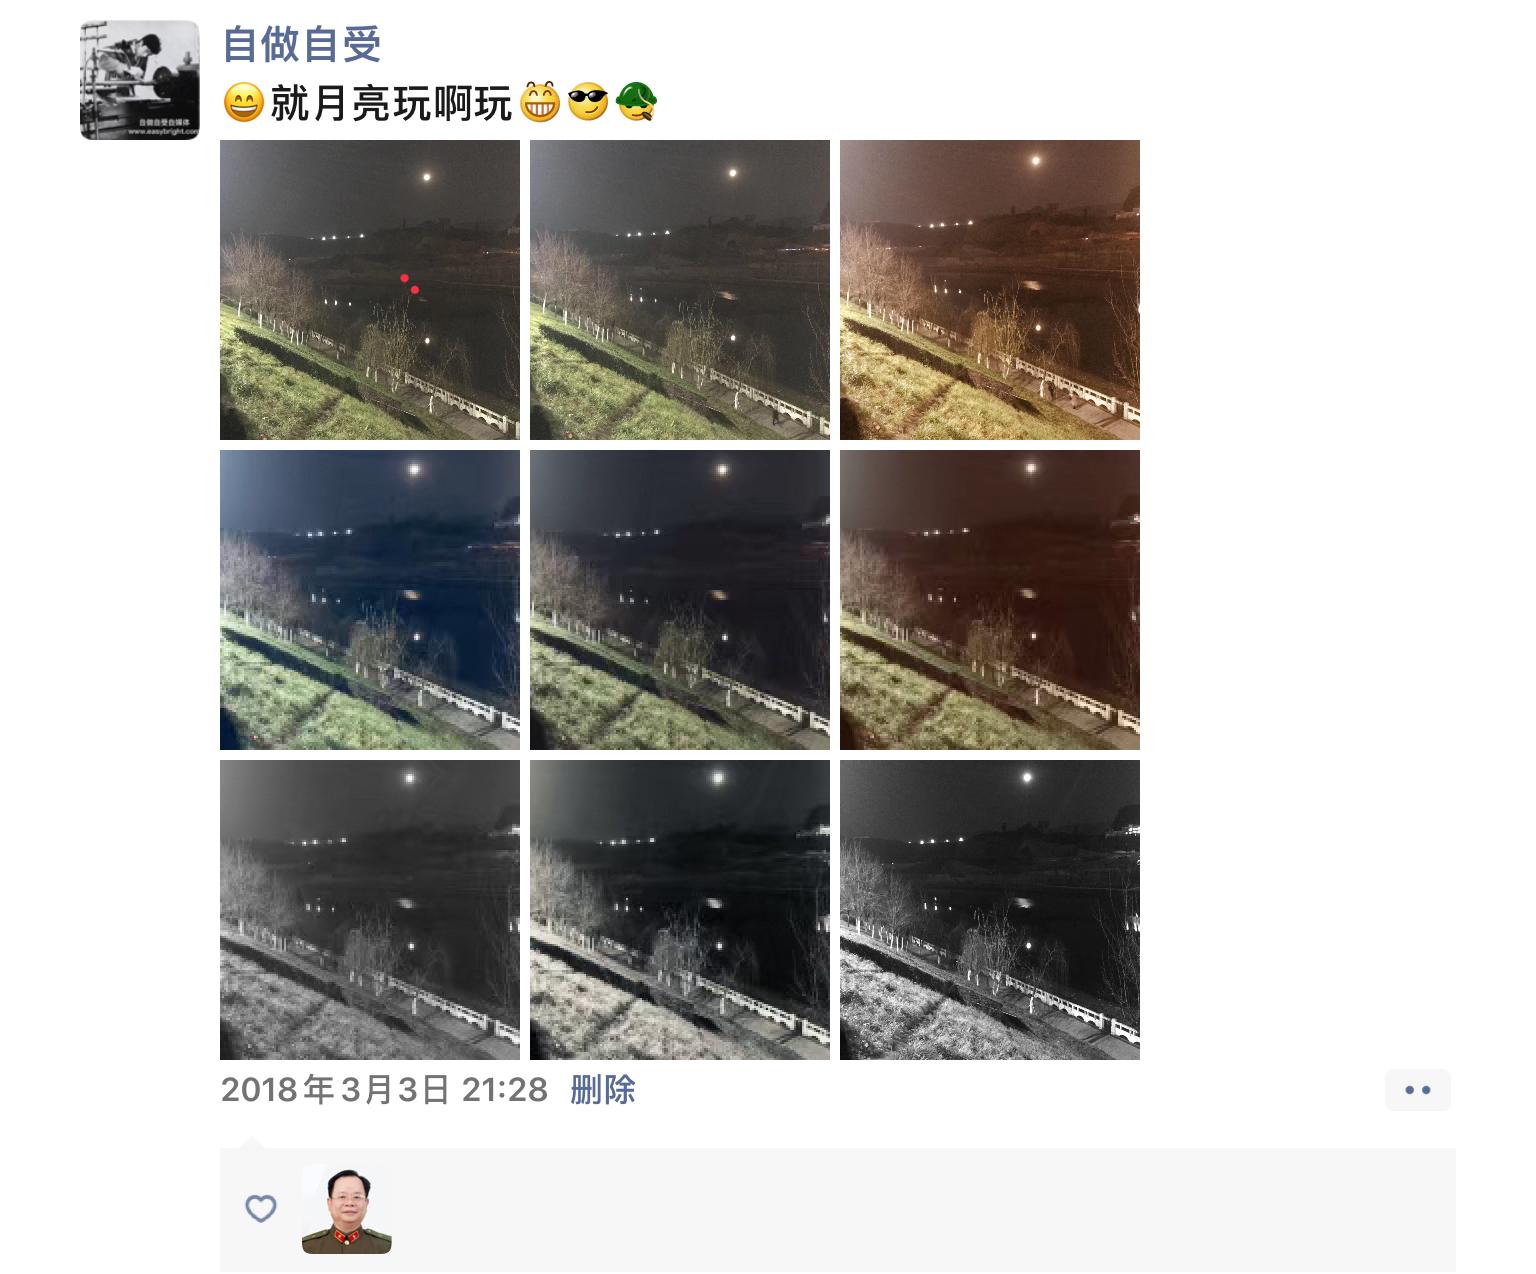
Task: Open center photo of the grid
Action: click(x=680, y=600)
